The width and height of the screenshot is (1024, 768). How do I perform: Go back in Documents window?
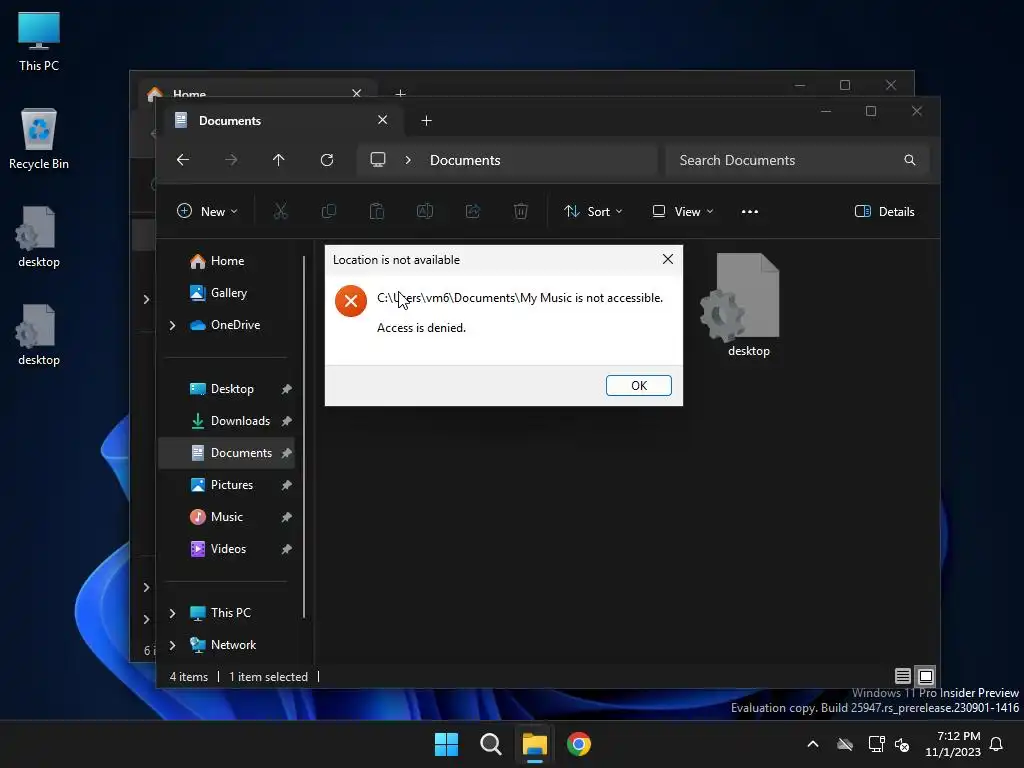[183, 160]
